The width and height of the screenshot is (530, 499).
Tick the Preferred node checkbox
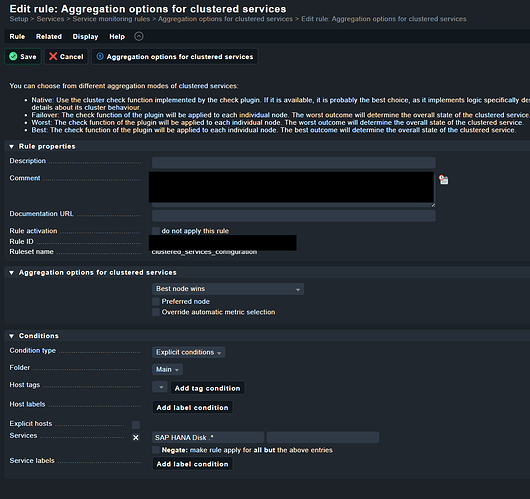[155, 301]
